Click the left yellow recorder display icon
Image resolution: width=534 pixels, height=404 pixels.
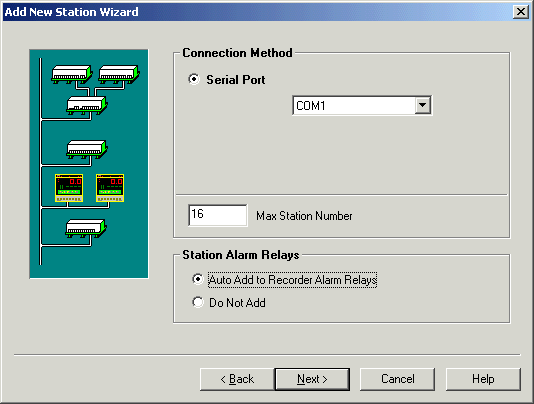tap(69, 188)
